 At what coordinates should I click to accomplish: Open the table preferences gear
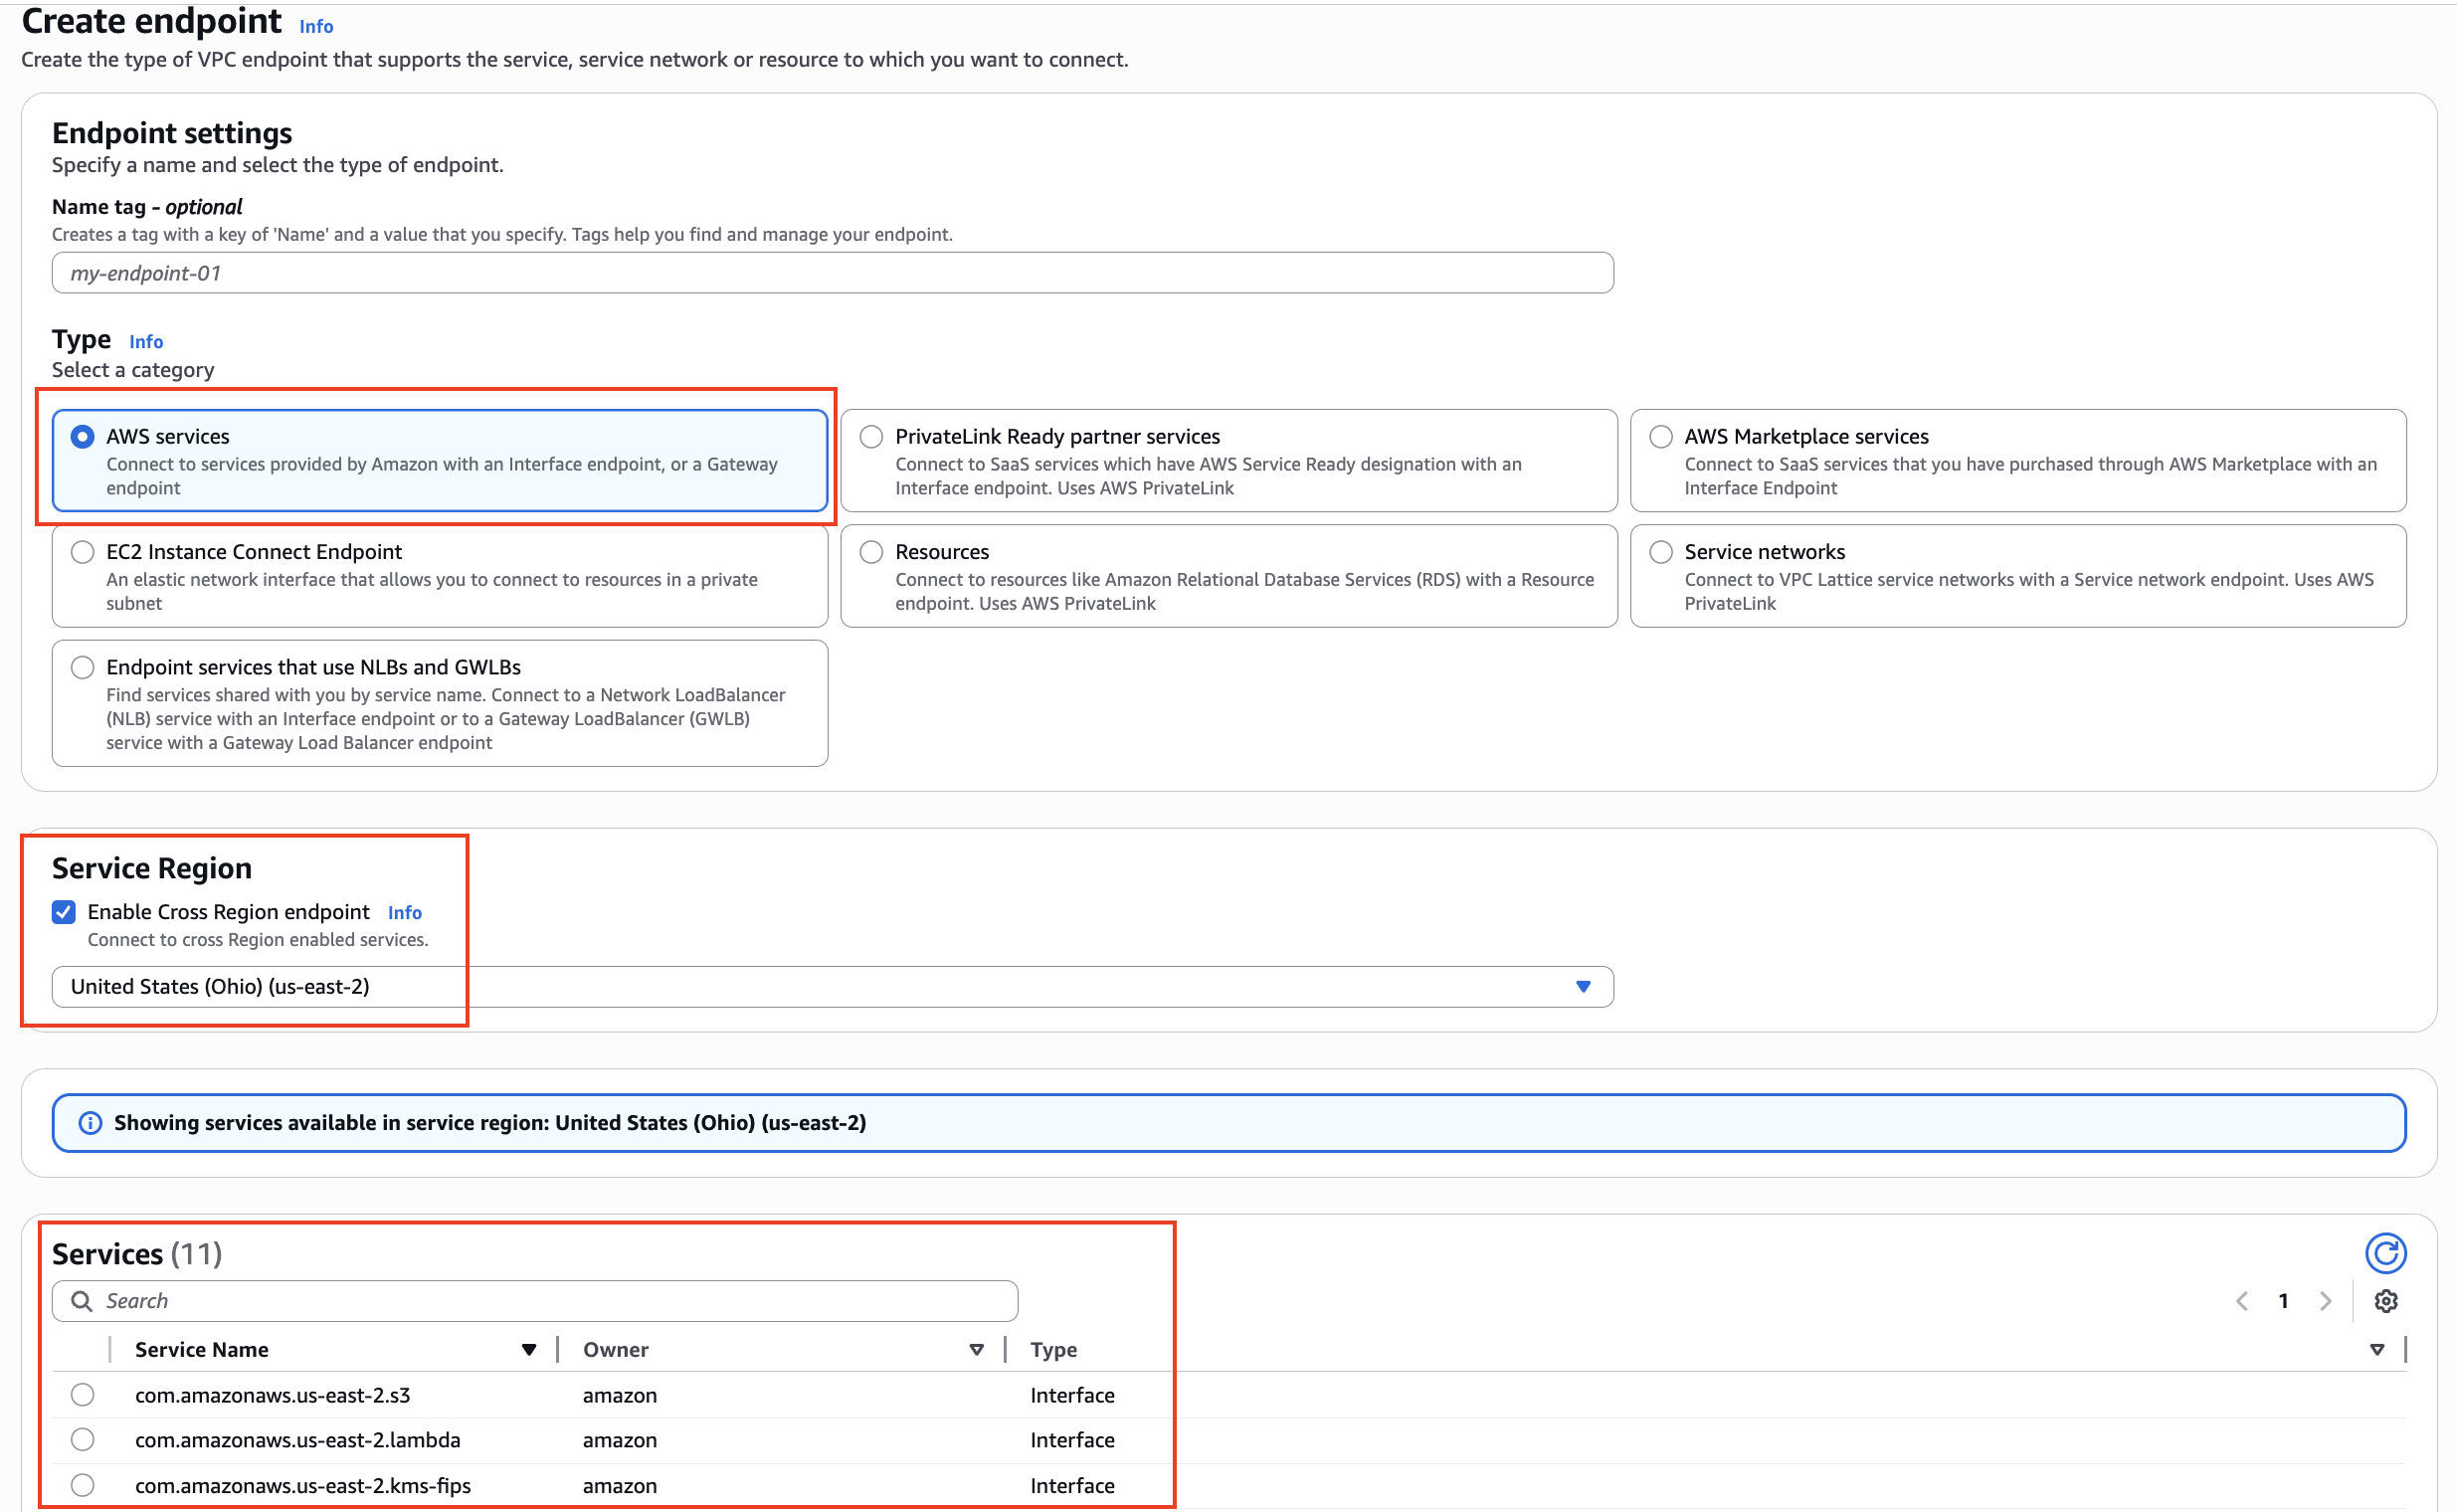tap(2387, 1300)
